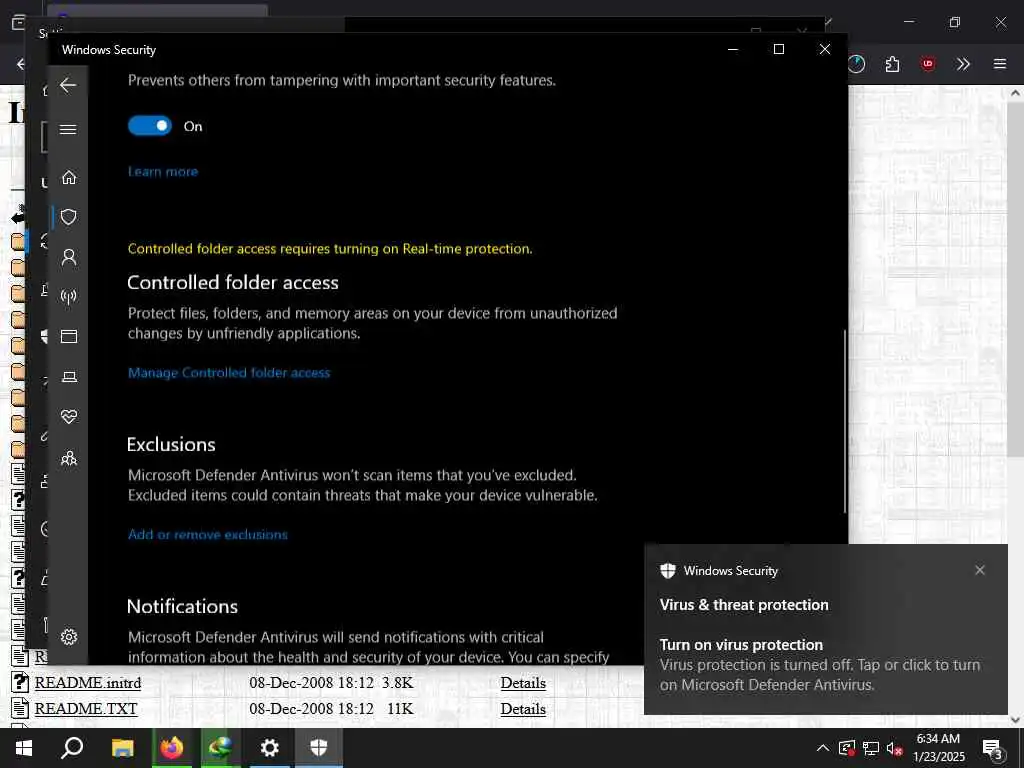Viewport: 1024px width, 768px height.
Task: Switch to Windows Security taskbar button
Action: point(319,748)
